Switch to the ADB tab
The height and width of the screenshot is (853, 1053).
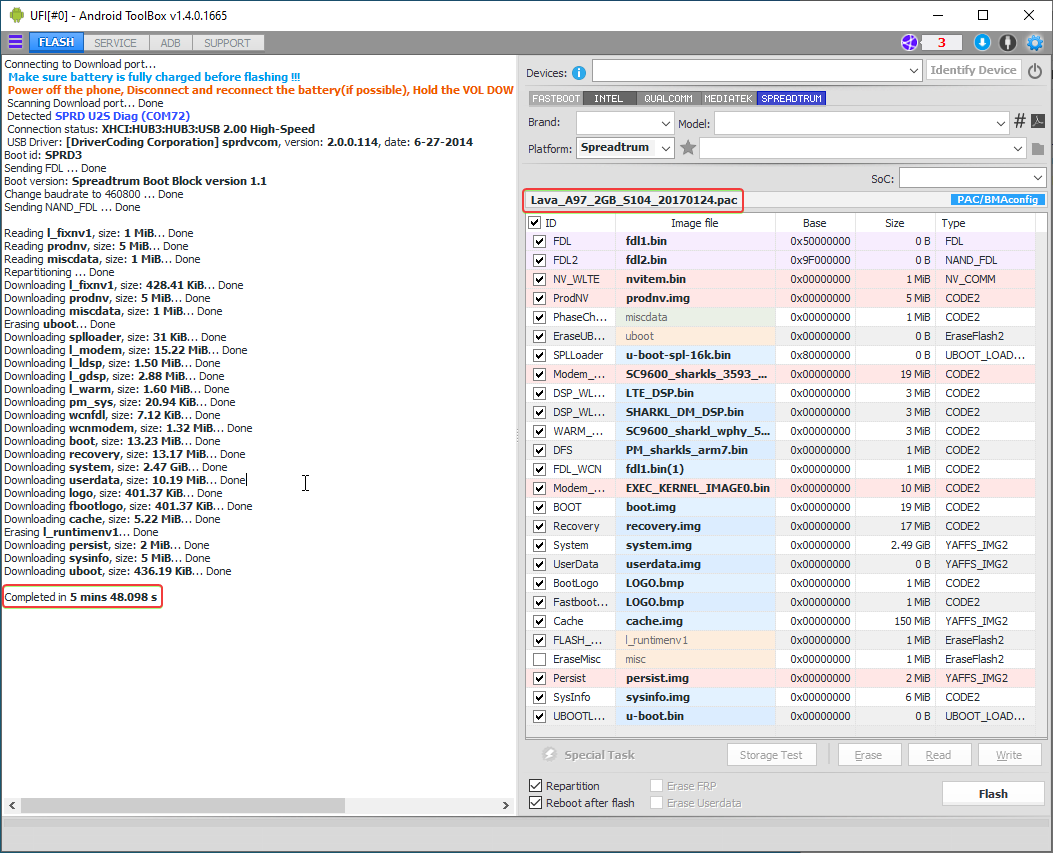pyautogui.click(x=171, y=43)
